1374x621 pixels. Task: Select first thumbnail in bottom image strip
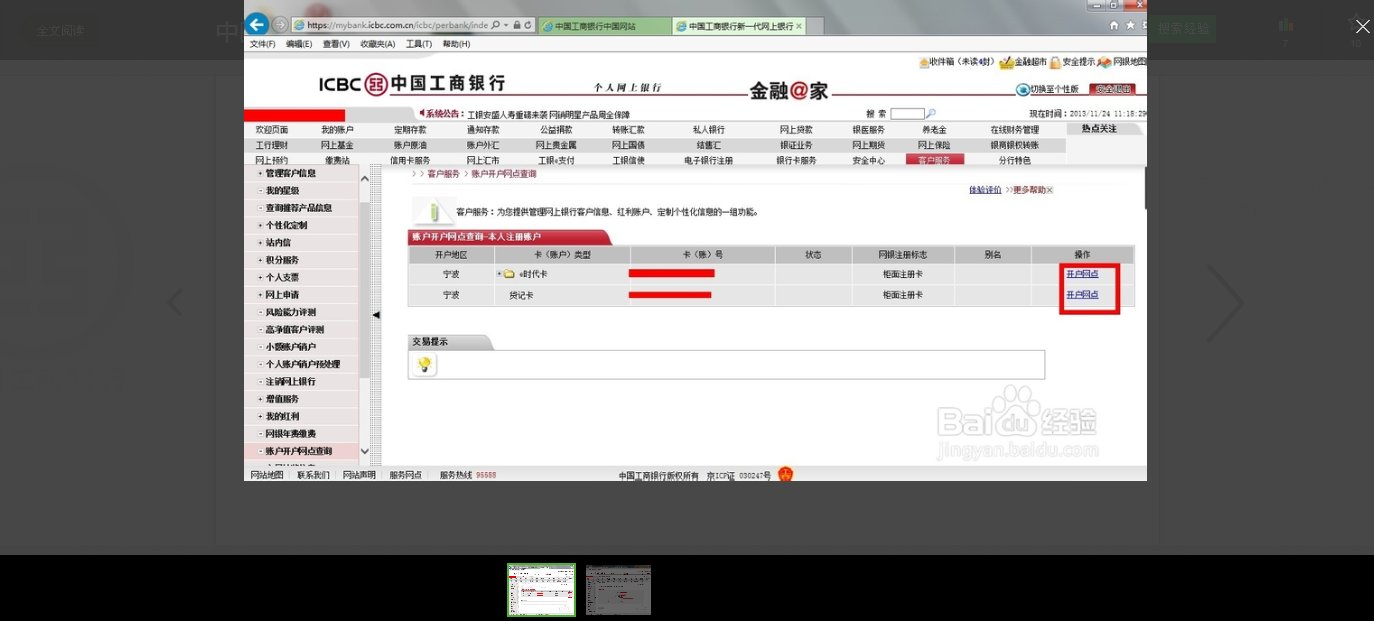coord(541,590)
